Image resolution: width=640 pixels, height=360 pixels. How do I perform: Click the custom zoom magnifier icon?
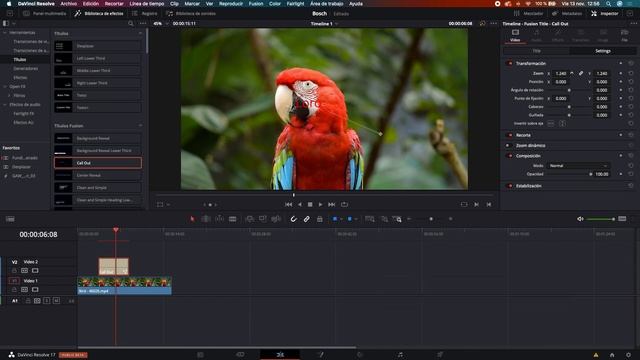click(x=397, y=219)
